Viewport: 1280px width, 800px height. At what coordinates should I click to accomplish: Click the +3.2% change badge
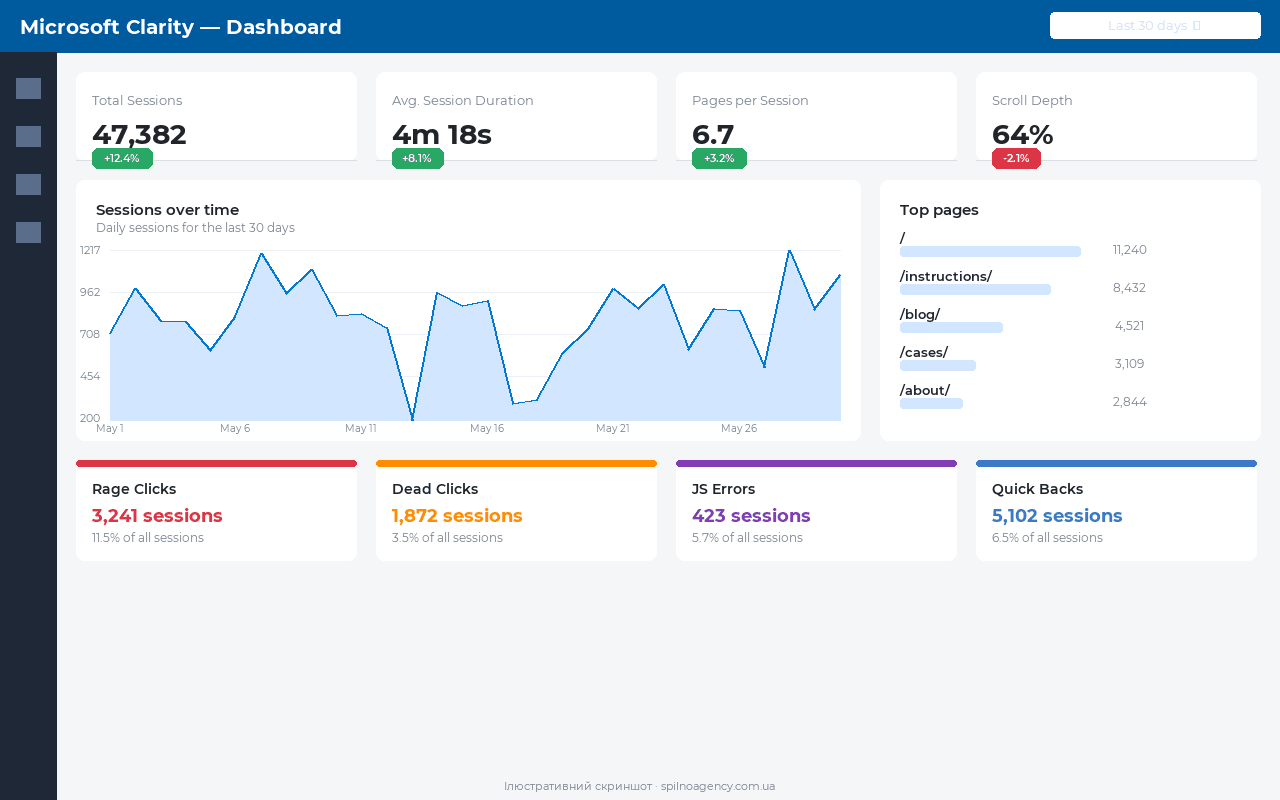pos(719,158)
